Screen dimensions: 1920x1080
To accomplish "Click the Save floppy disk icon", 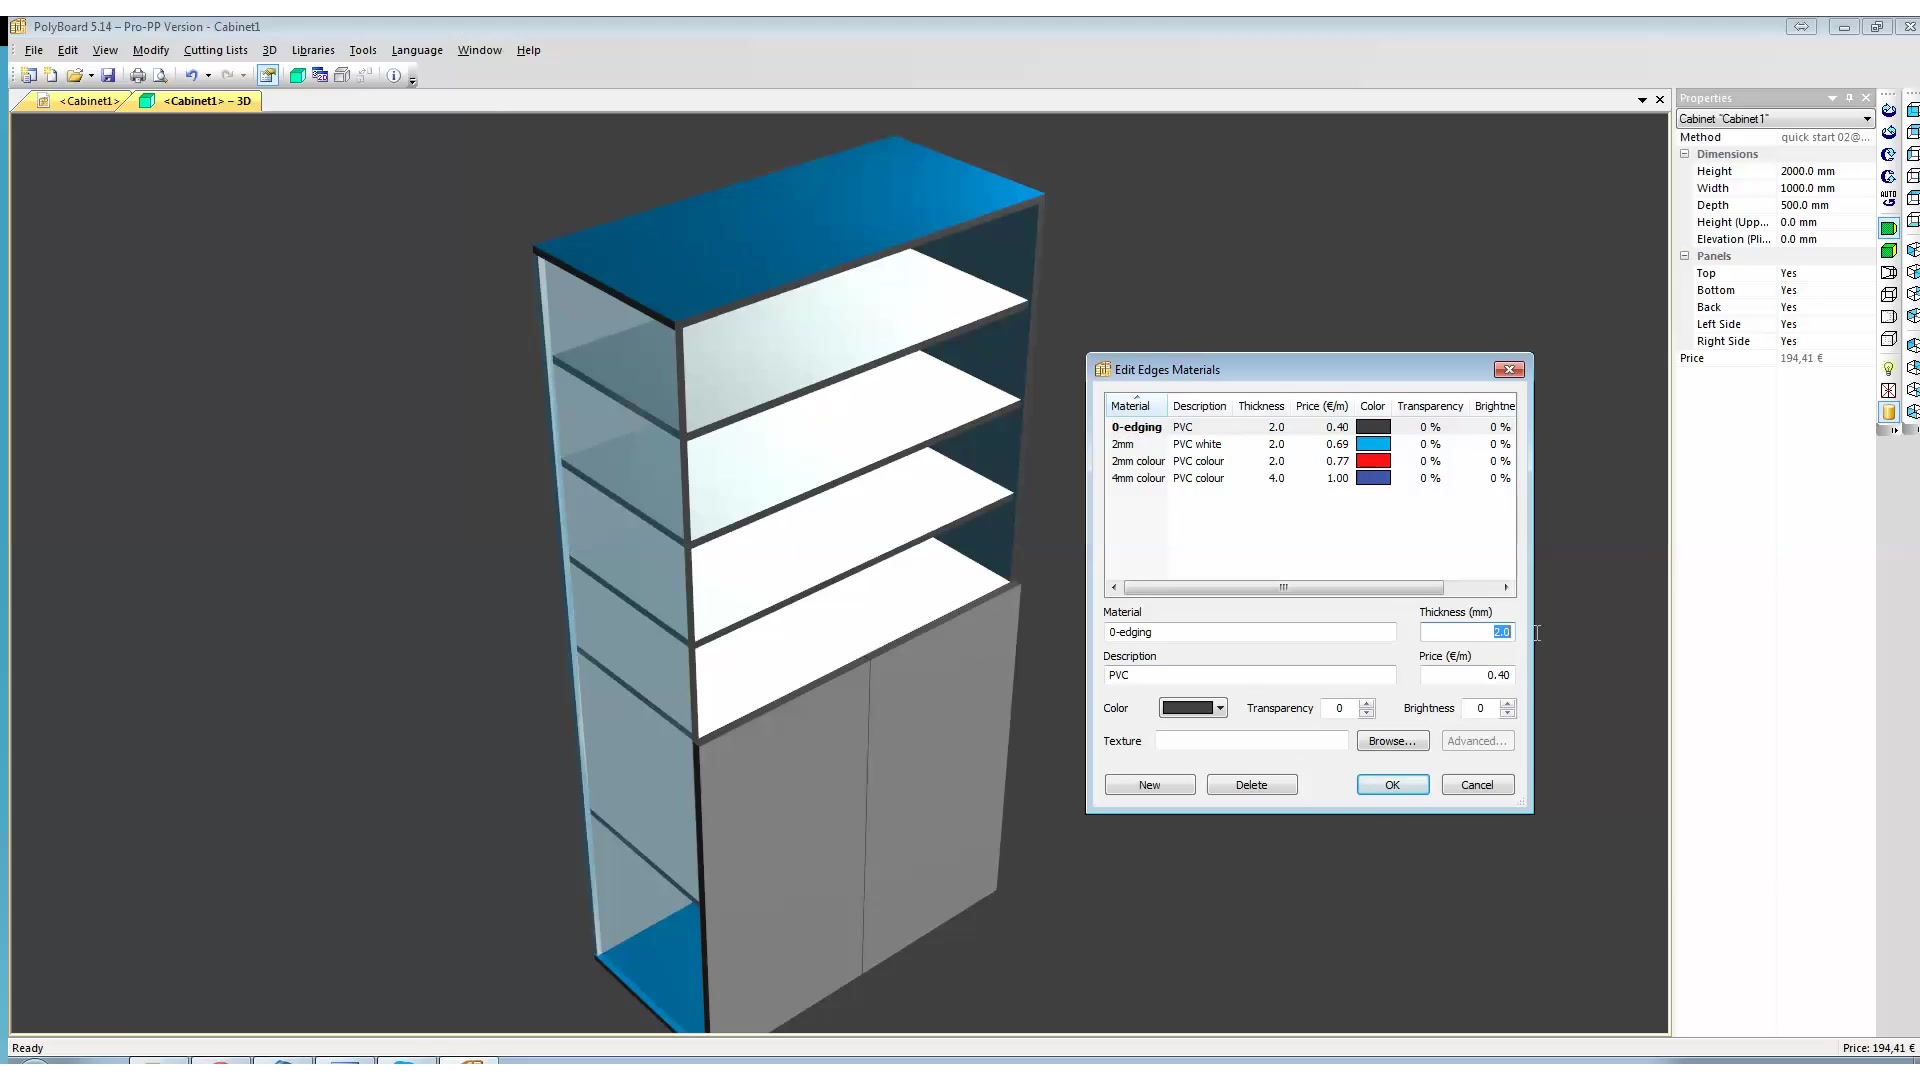I will [x=108, y=75].
